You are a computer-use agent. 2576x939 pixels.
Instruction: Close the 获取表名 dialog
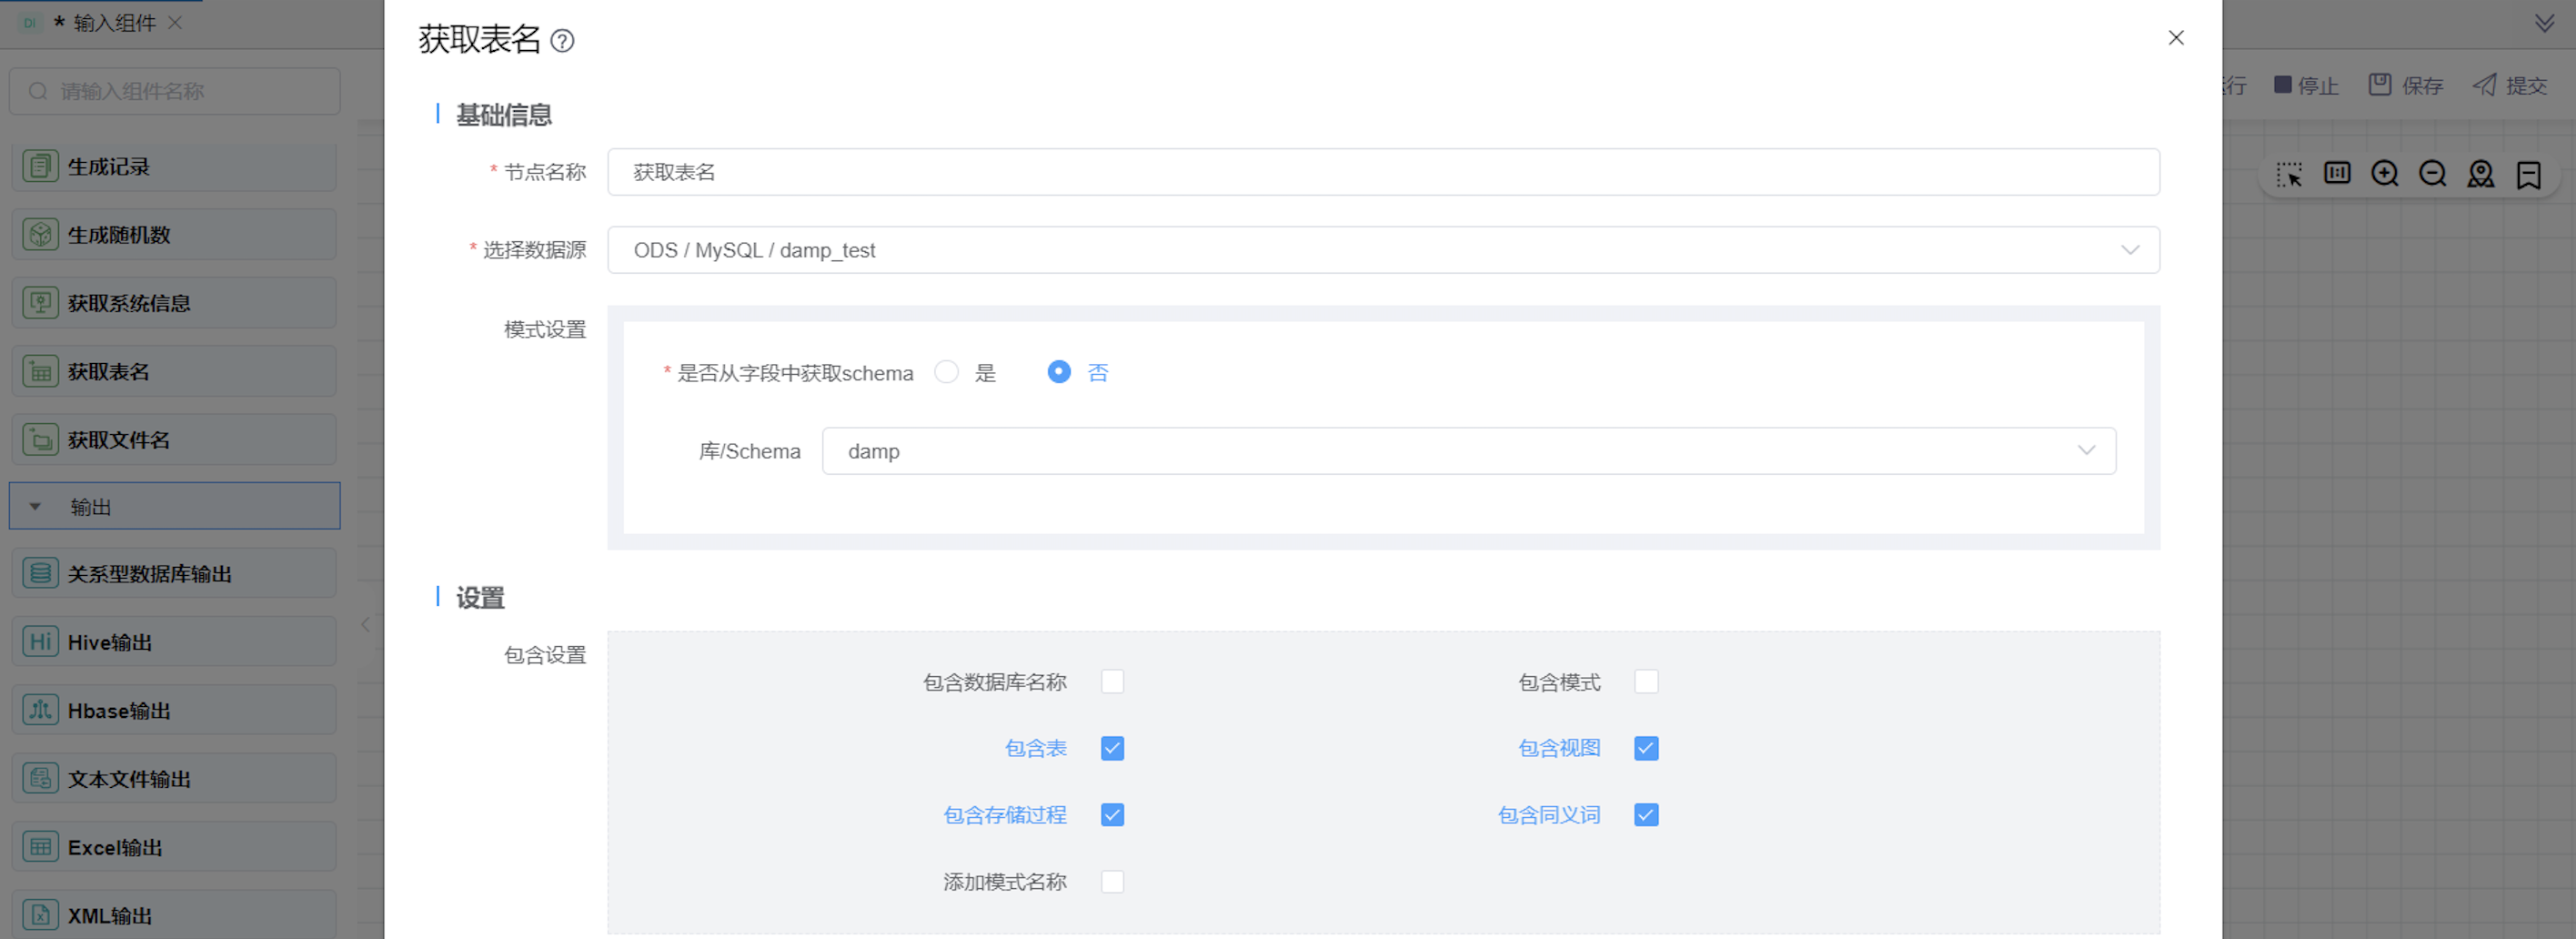pos(2175,38)
